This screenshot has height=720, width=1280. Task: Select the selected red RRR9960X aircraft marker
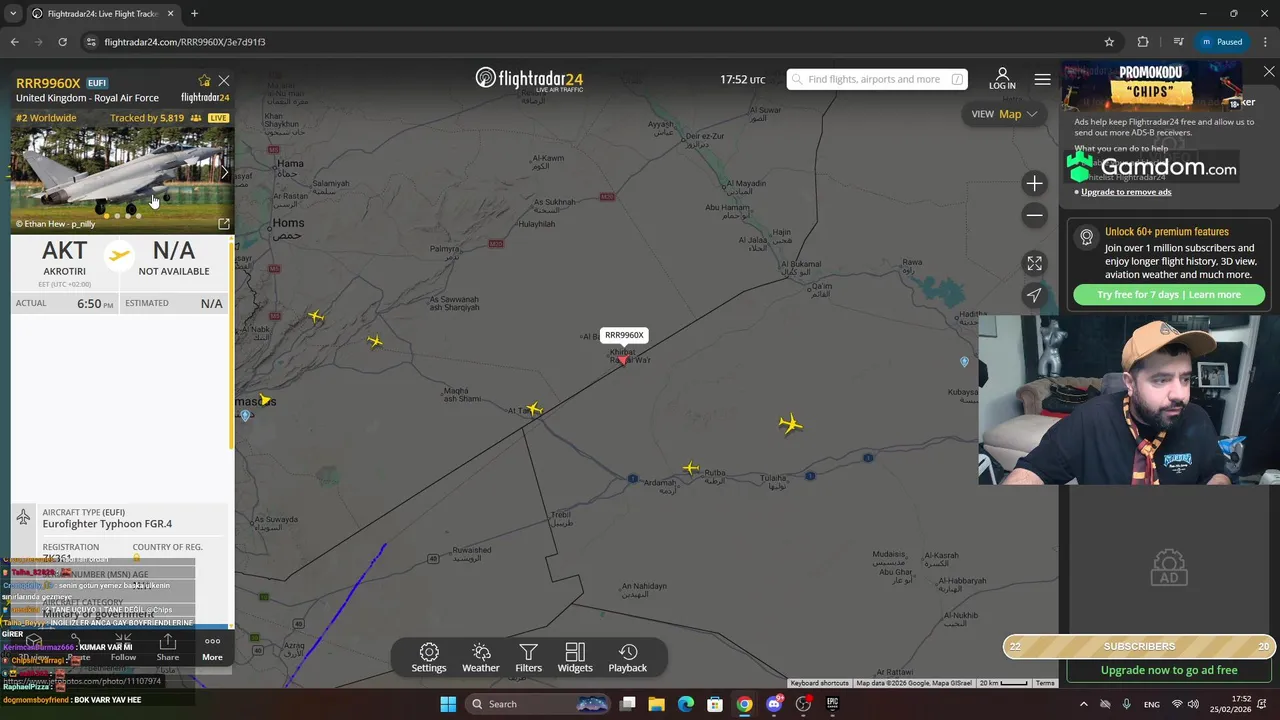click(x=622, y=360)
